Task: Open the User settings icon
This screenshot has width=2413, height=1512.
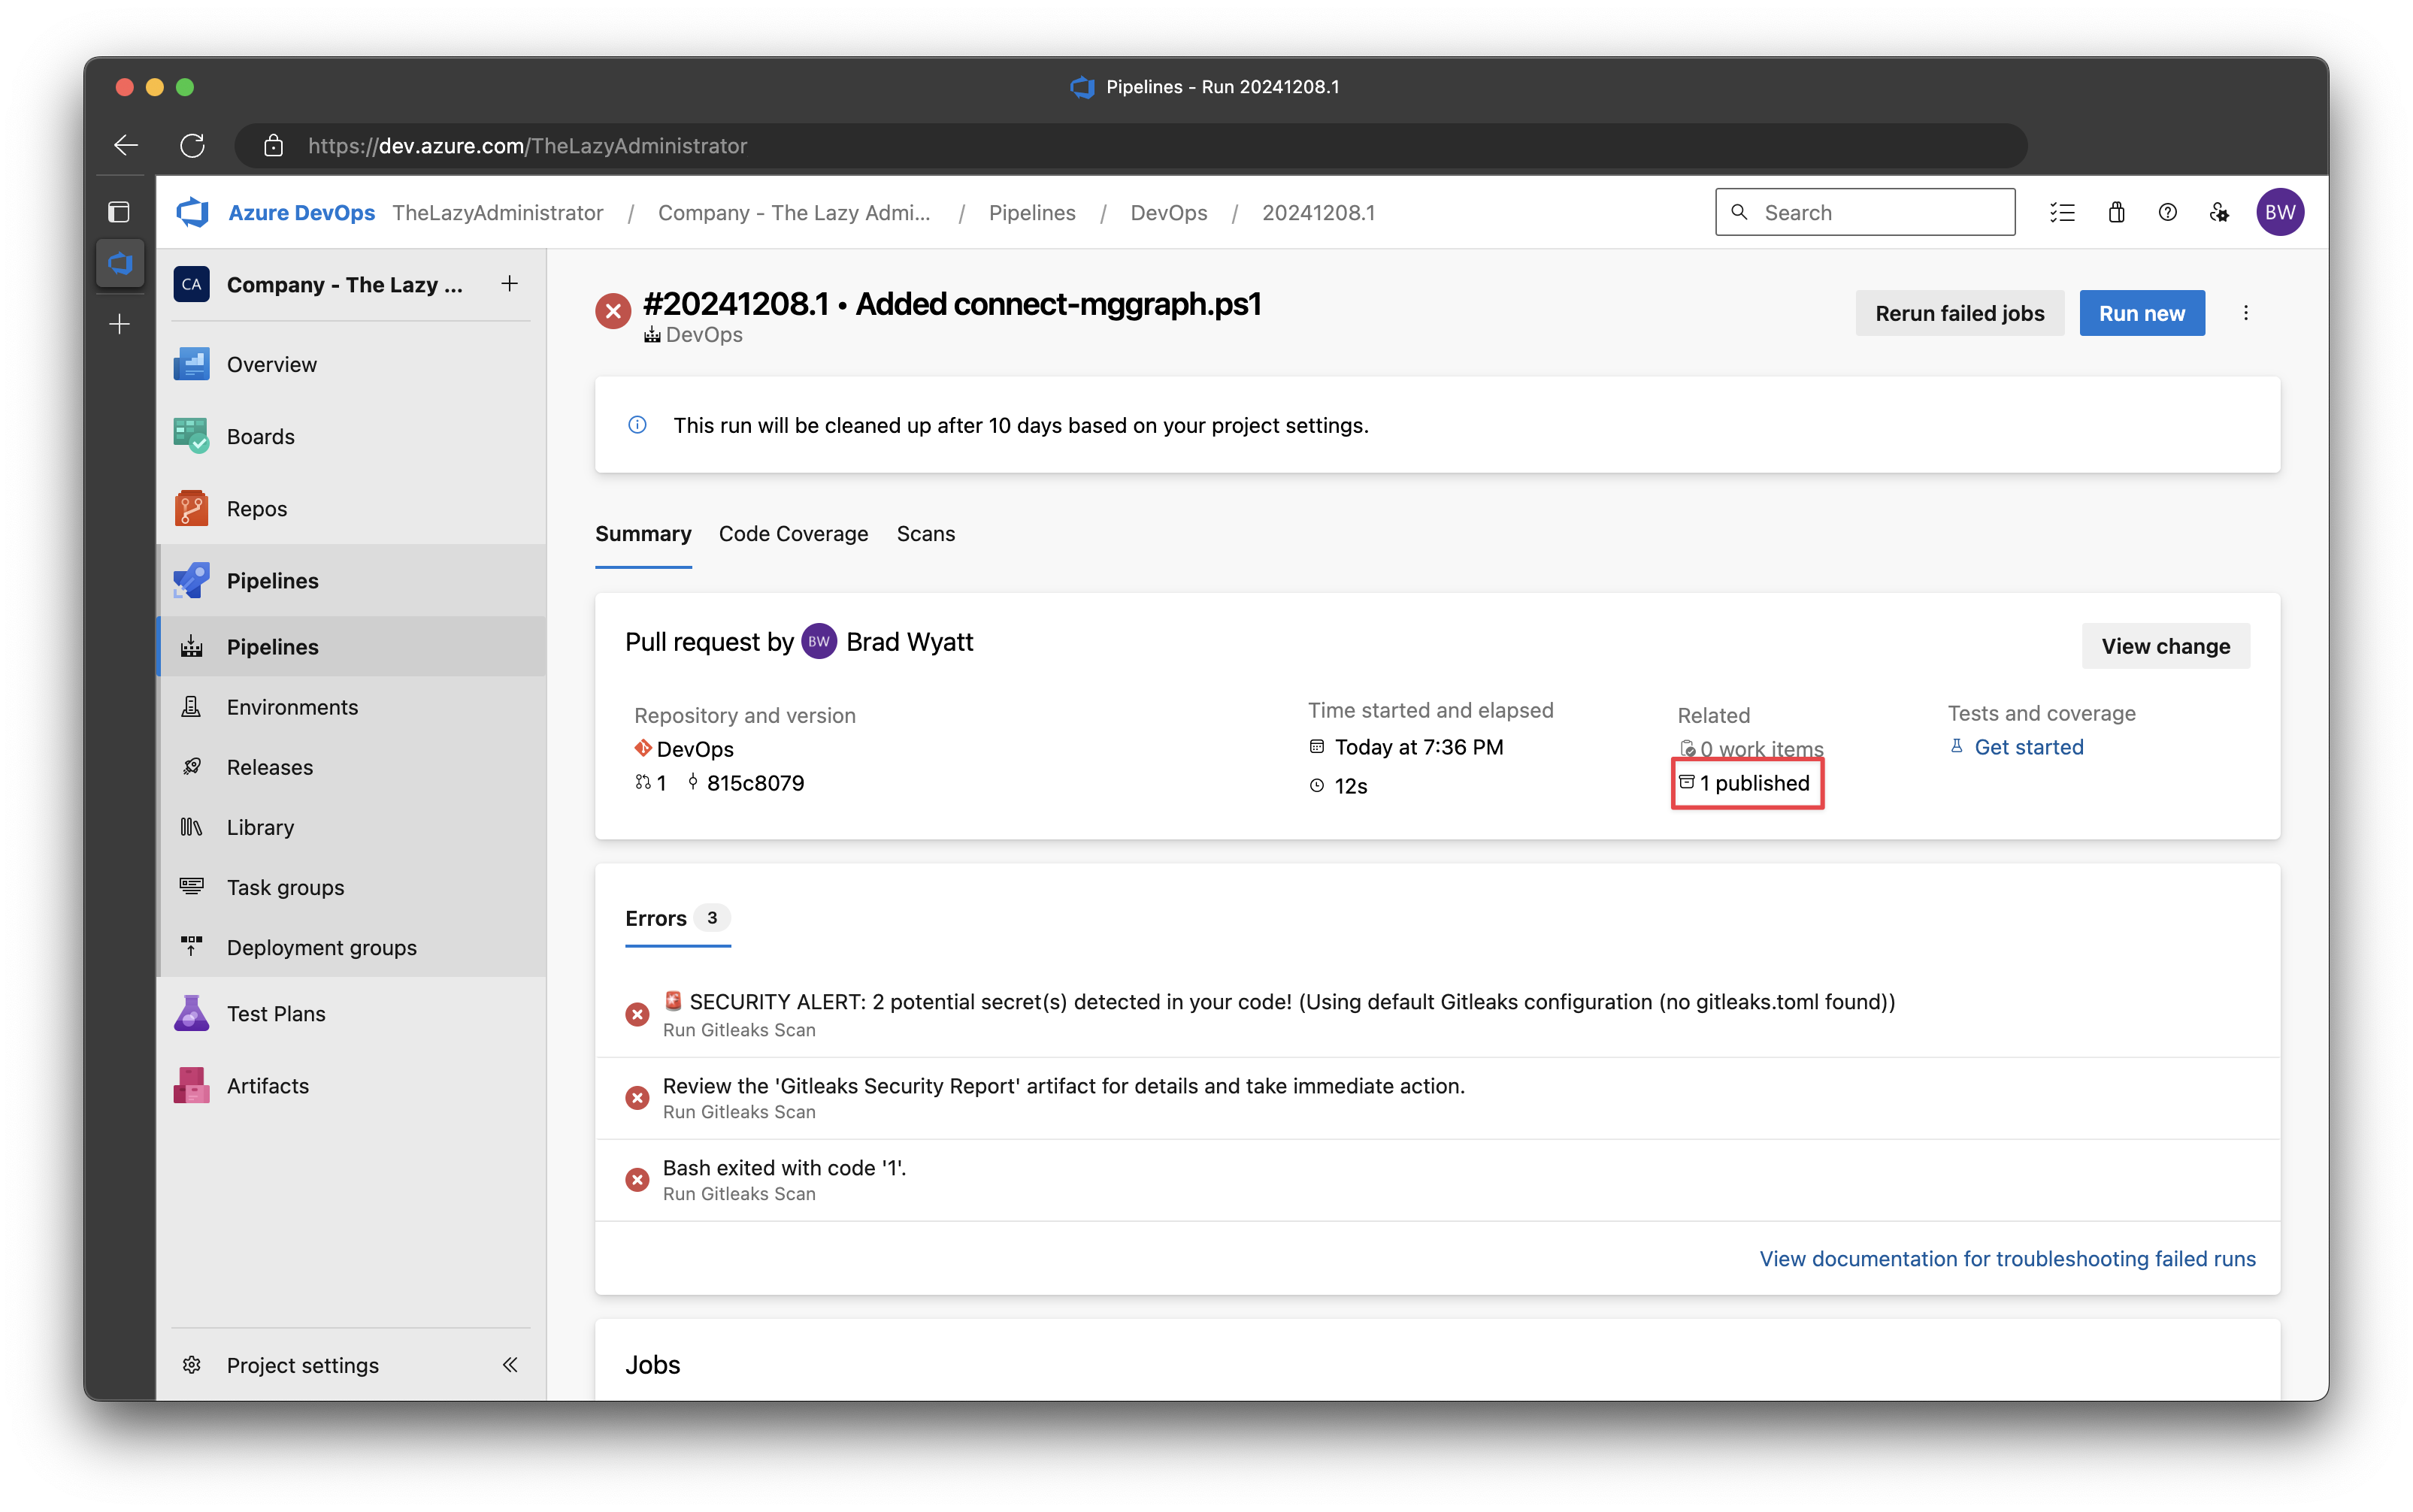Action: coord(2218,213)
